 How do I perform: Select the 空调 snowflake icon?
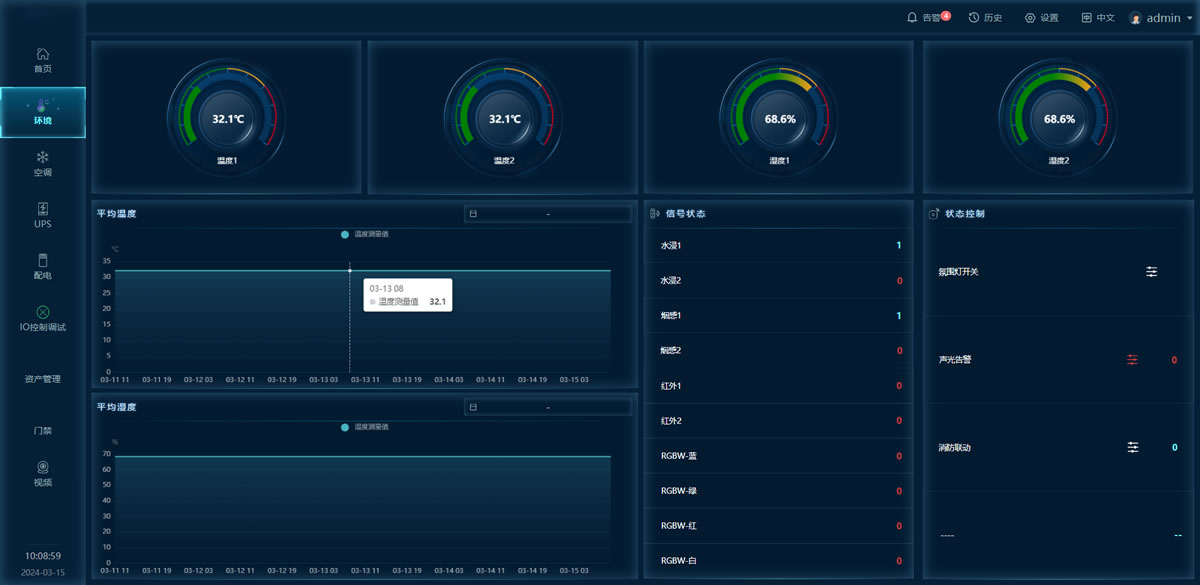click(42, 158)
